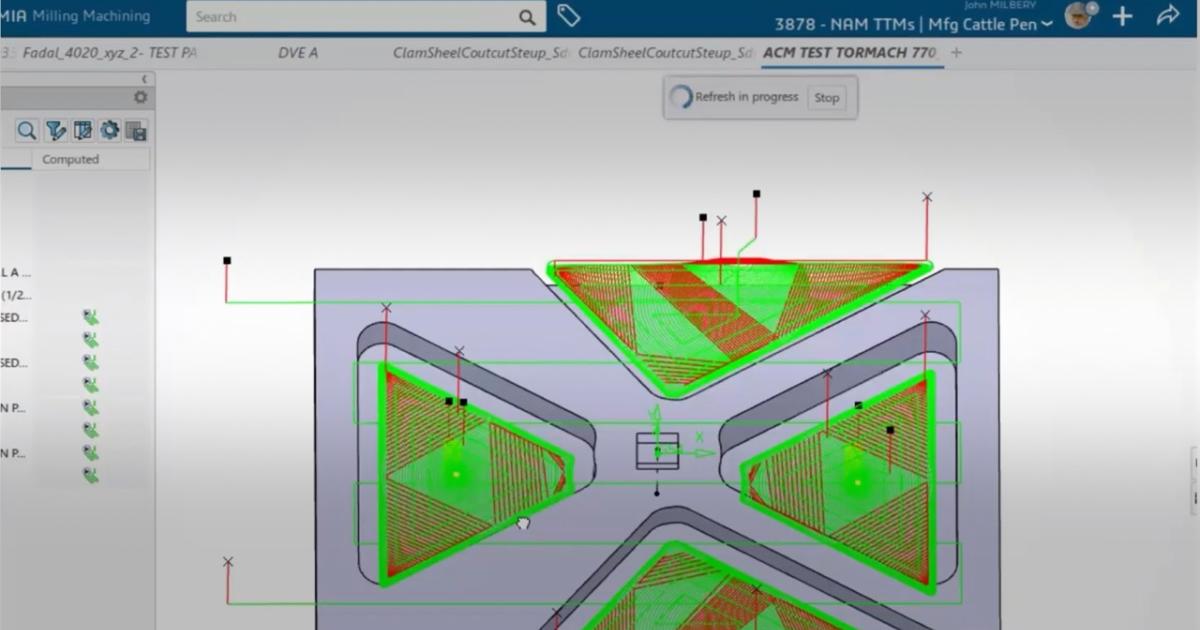Expand the tree item labeled (1/2
The image size is (1200, 630).
22,295
